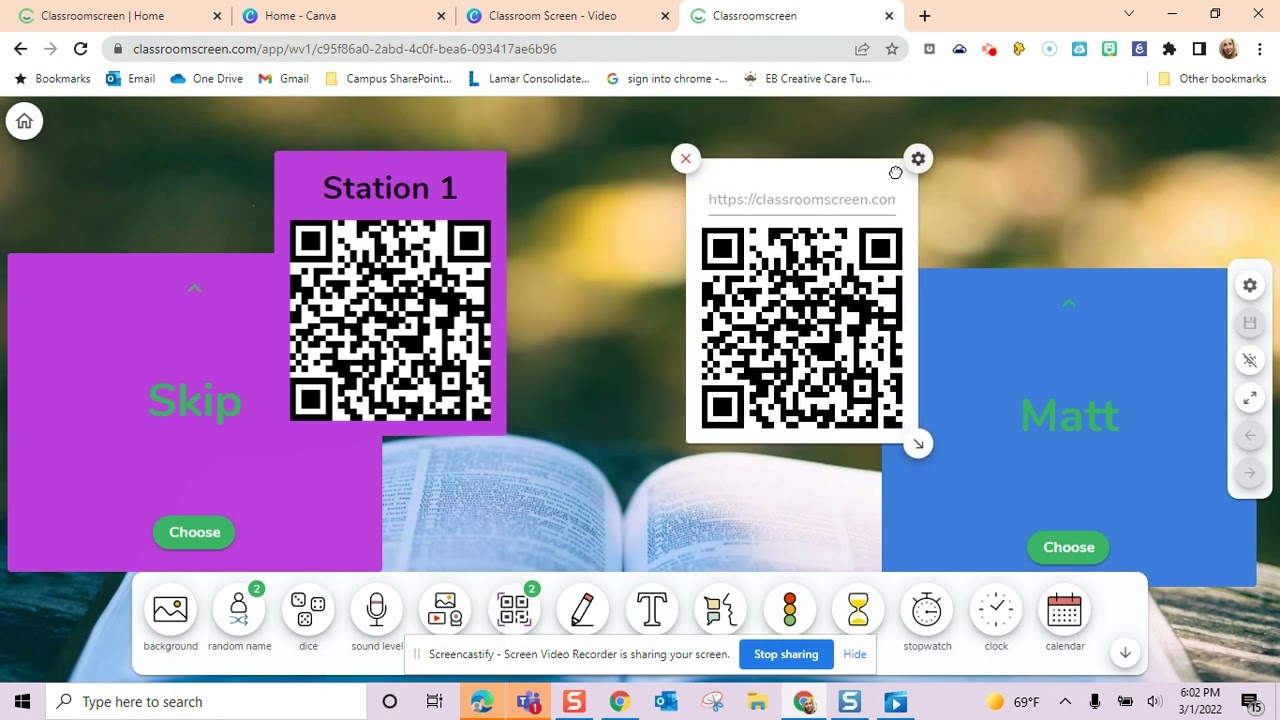Viewport: 1280px width, 720px height.
Task: Open the calendar widget
Action: click(x=1065, y=610)
